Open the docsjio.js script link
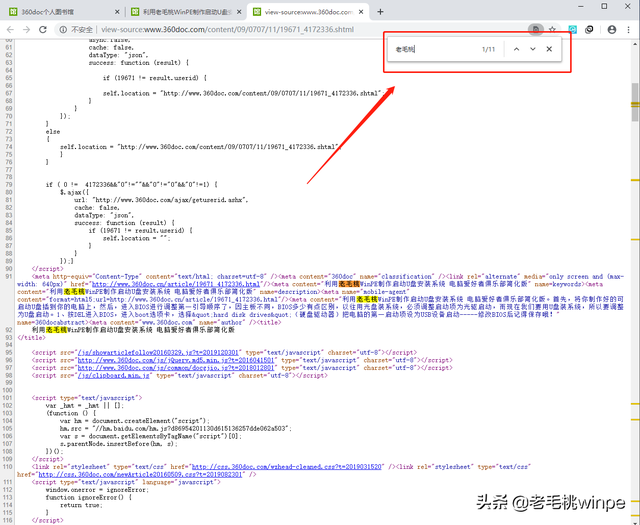640x525 pixels. click(176, 368)
